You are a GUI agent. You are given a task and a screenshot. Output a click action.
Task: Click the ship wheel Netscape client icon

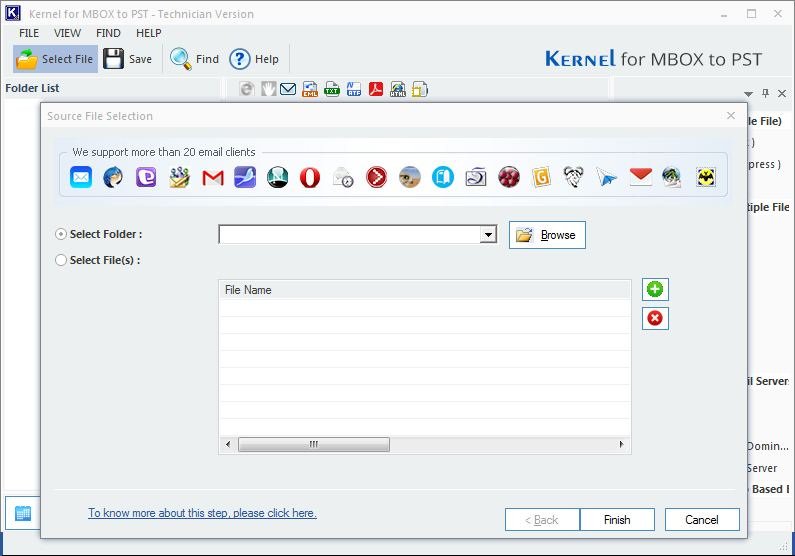point(277,178)
